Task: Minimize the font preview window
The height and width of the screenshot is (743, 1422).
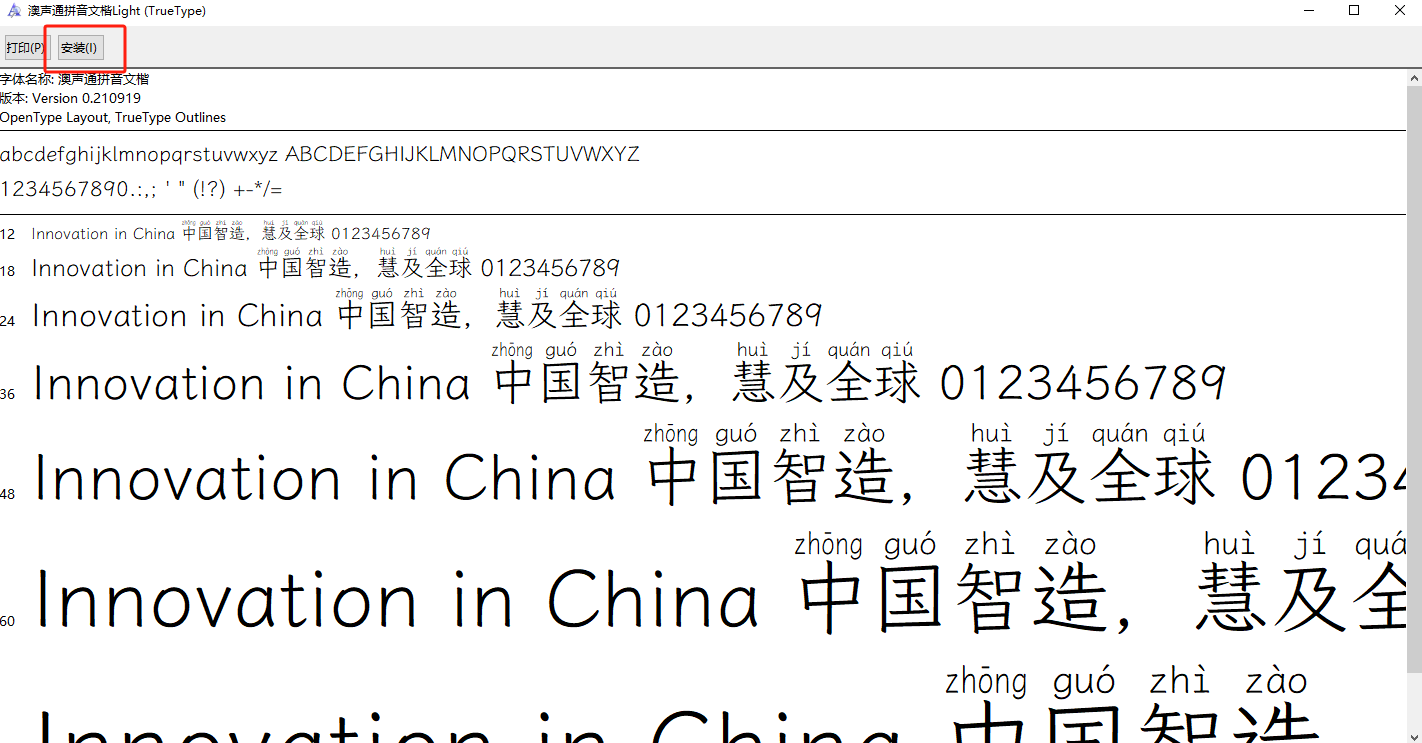Action: pos(1309,11)
